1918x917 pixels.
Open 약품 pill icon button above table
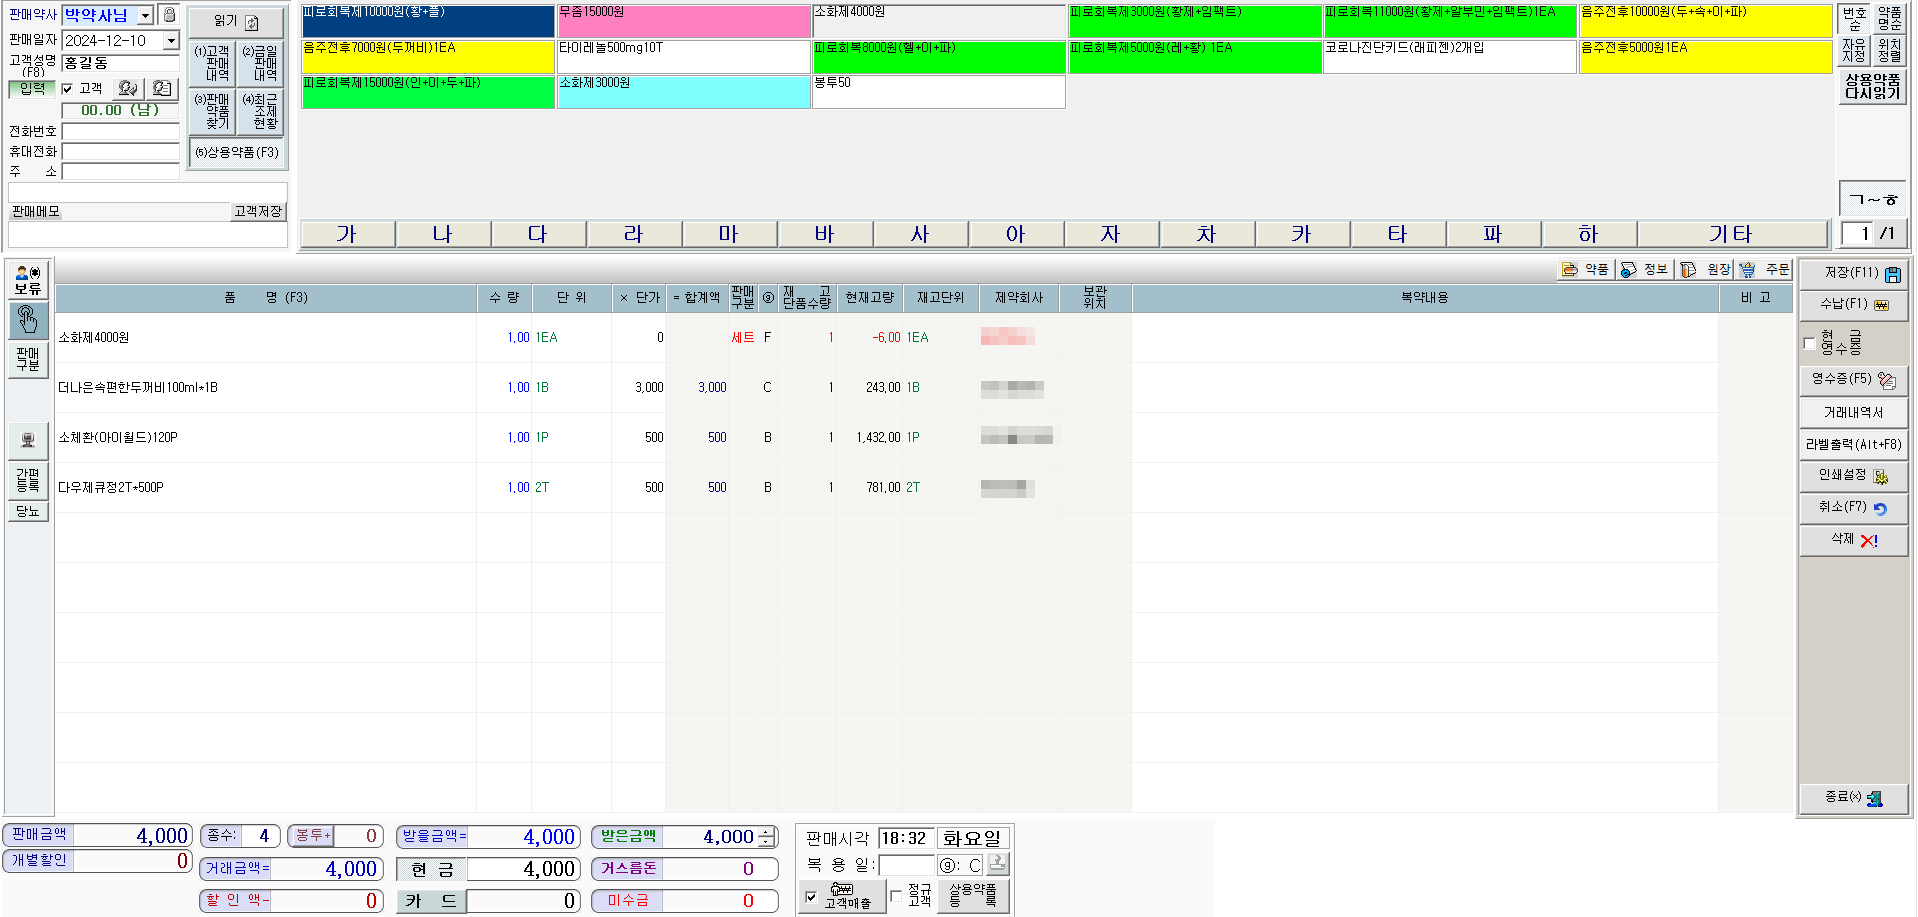1585,269
